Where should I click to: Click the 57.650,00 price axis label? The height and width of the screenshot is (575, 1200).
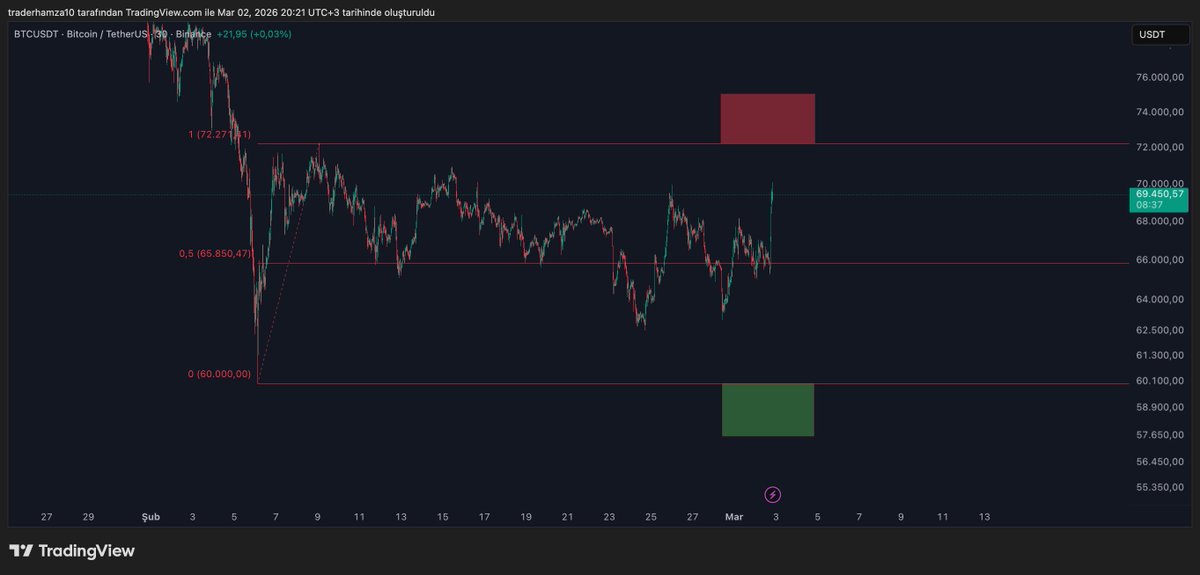tap(1161, 435)
